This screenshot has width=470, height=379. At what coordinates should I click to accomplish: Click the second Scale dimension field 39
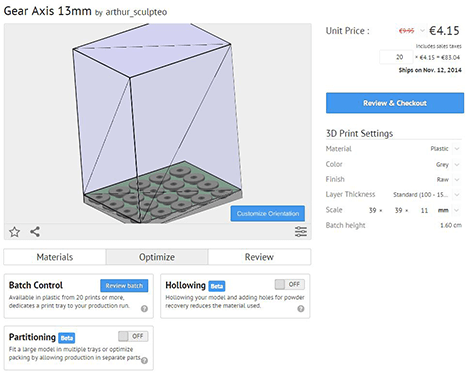pos(398,210)
